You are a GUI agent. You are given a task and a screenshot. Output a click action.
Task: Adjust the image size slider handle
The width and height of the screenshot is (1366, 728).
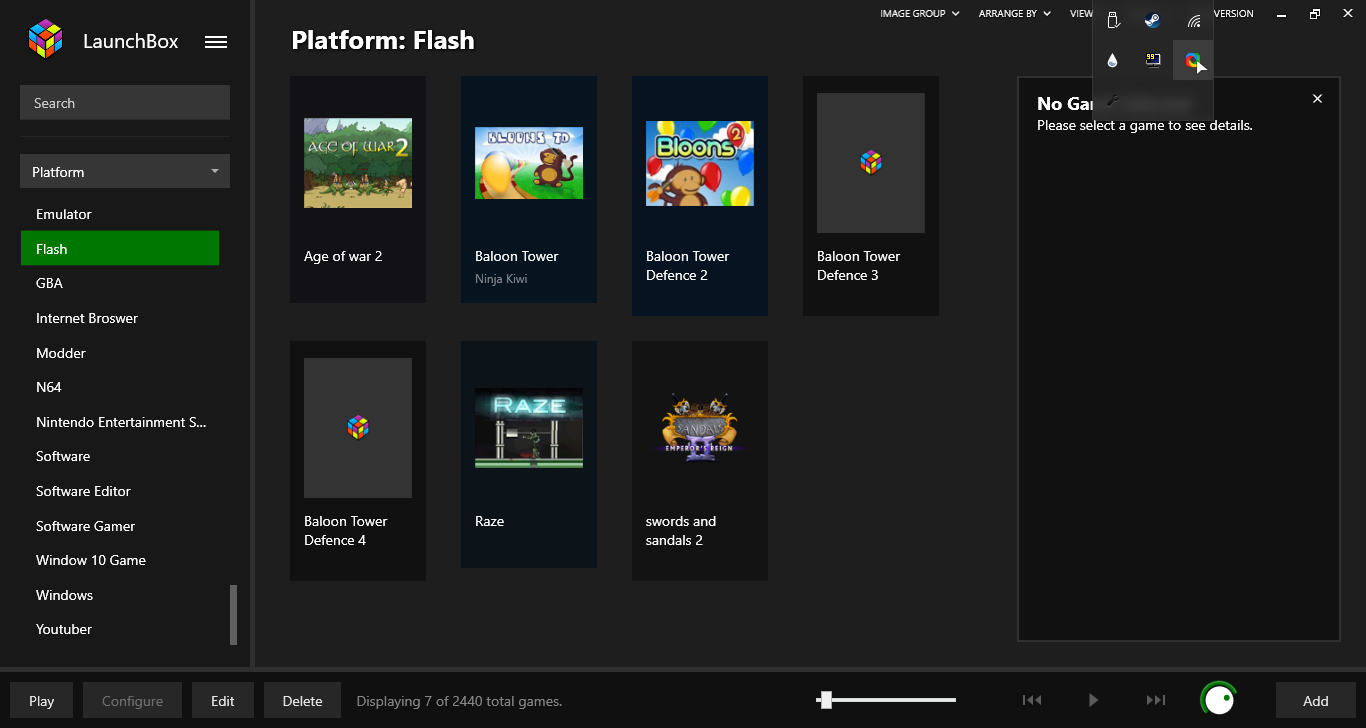point(825,700)
